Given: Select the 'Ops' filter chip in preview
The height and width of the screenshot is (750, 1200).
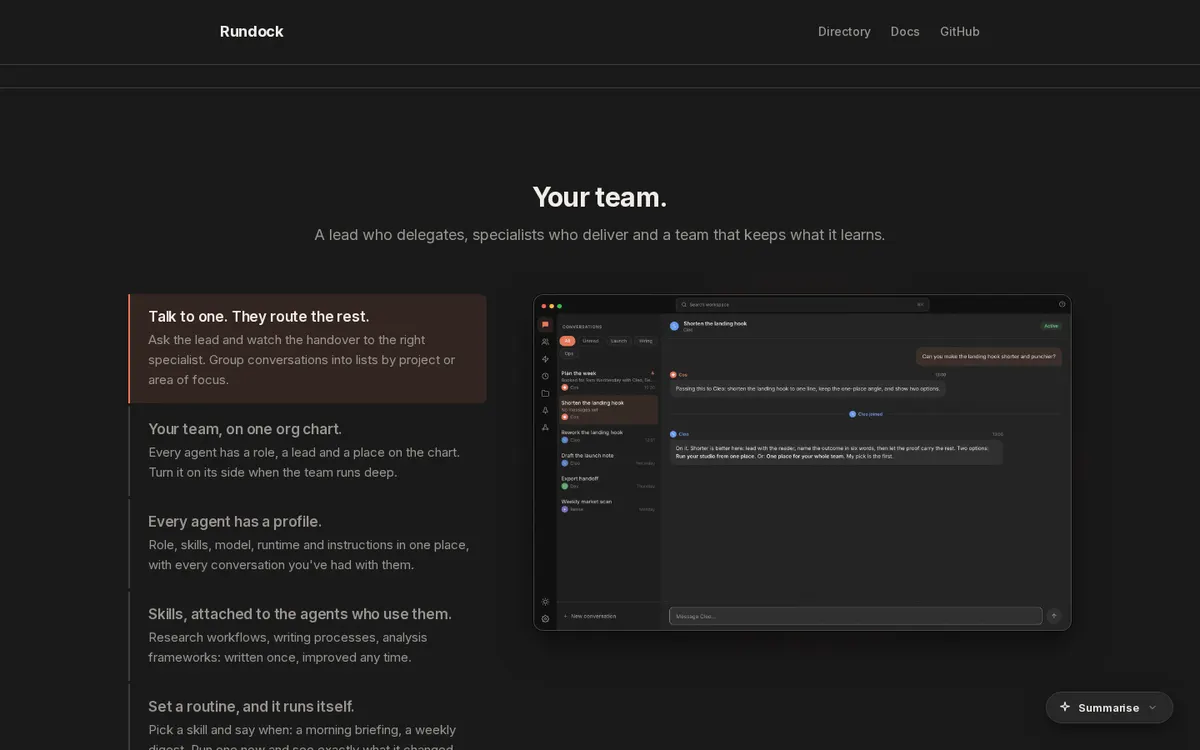Looking at the screenshot, I should tap(568, 353).
